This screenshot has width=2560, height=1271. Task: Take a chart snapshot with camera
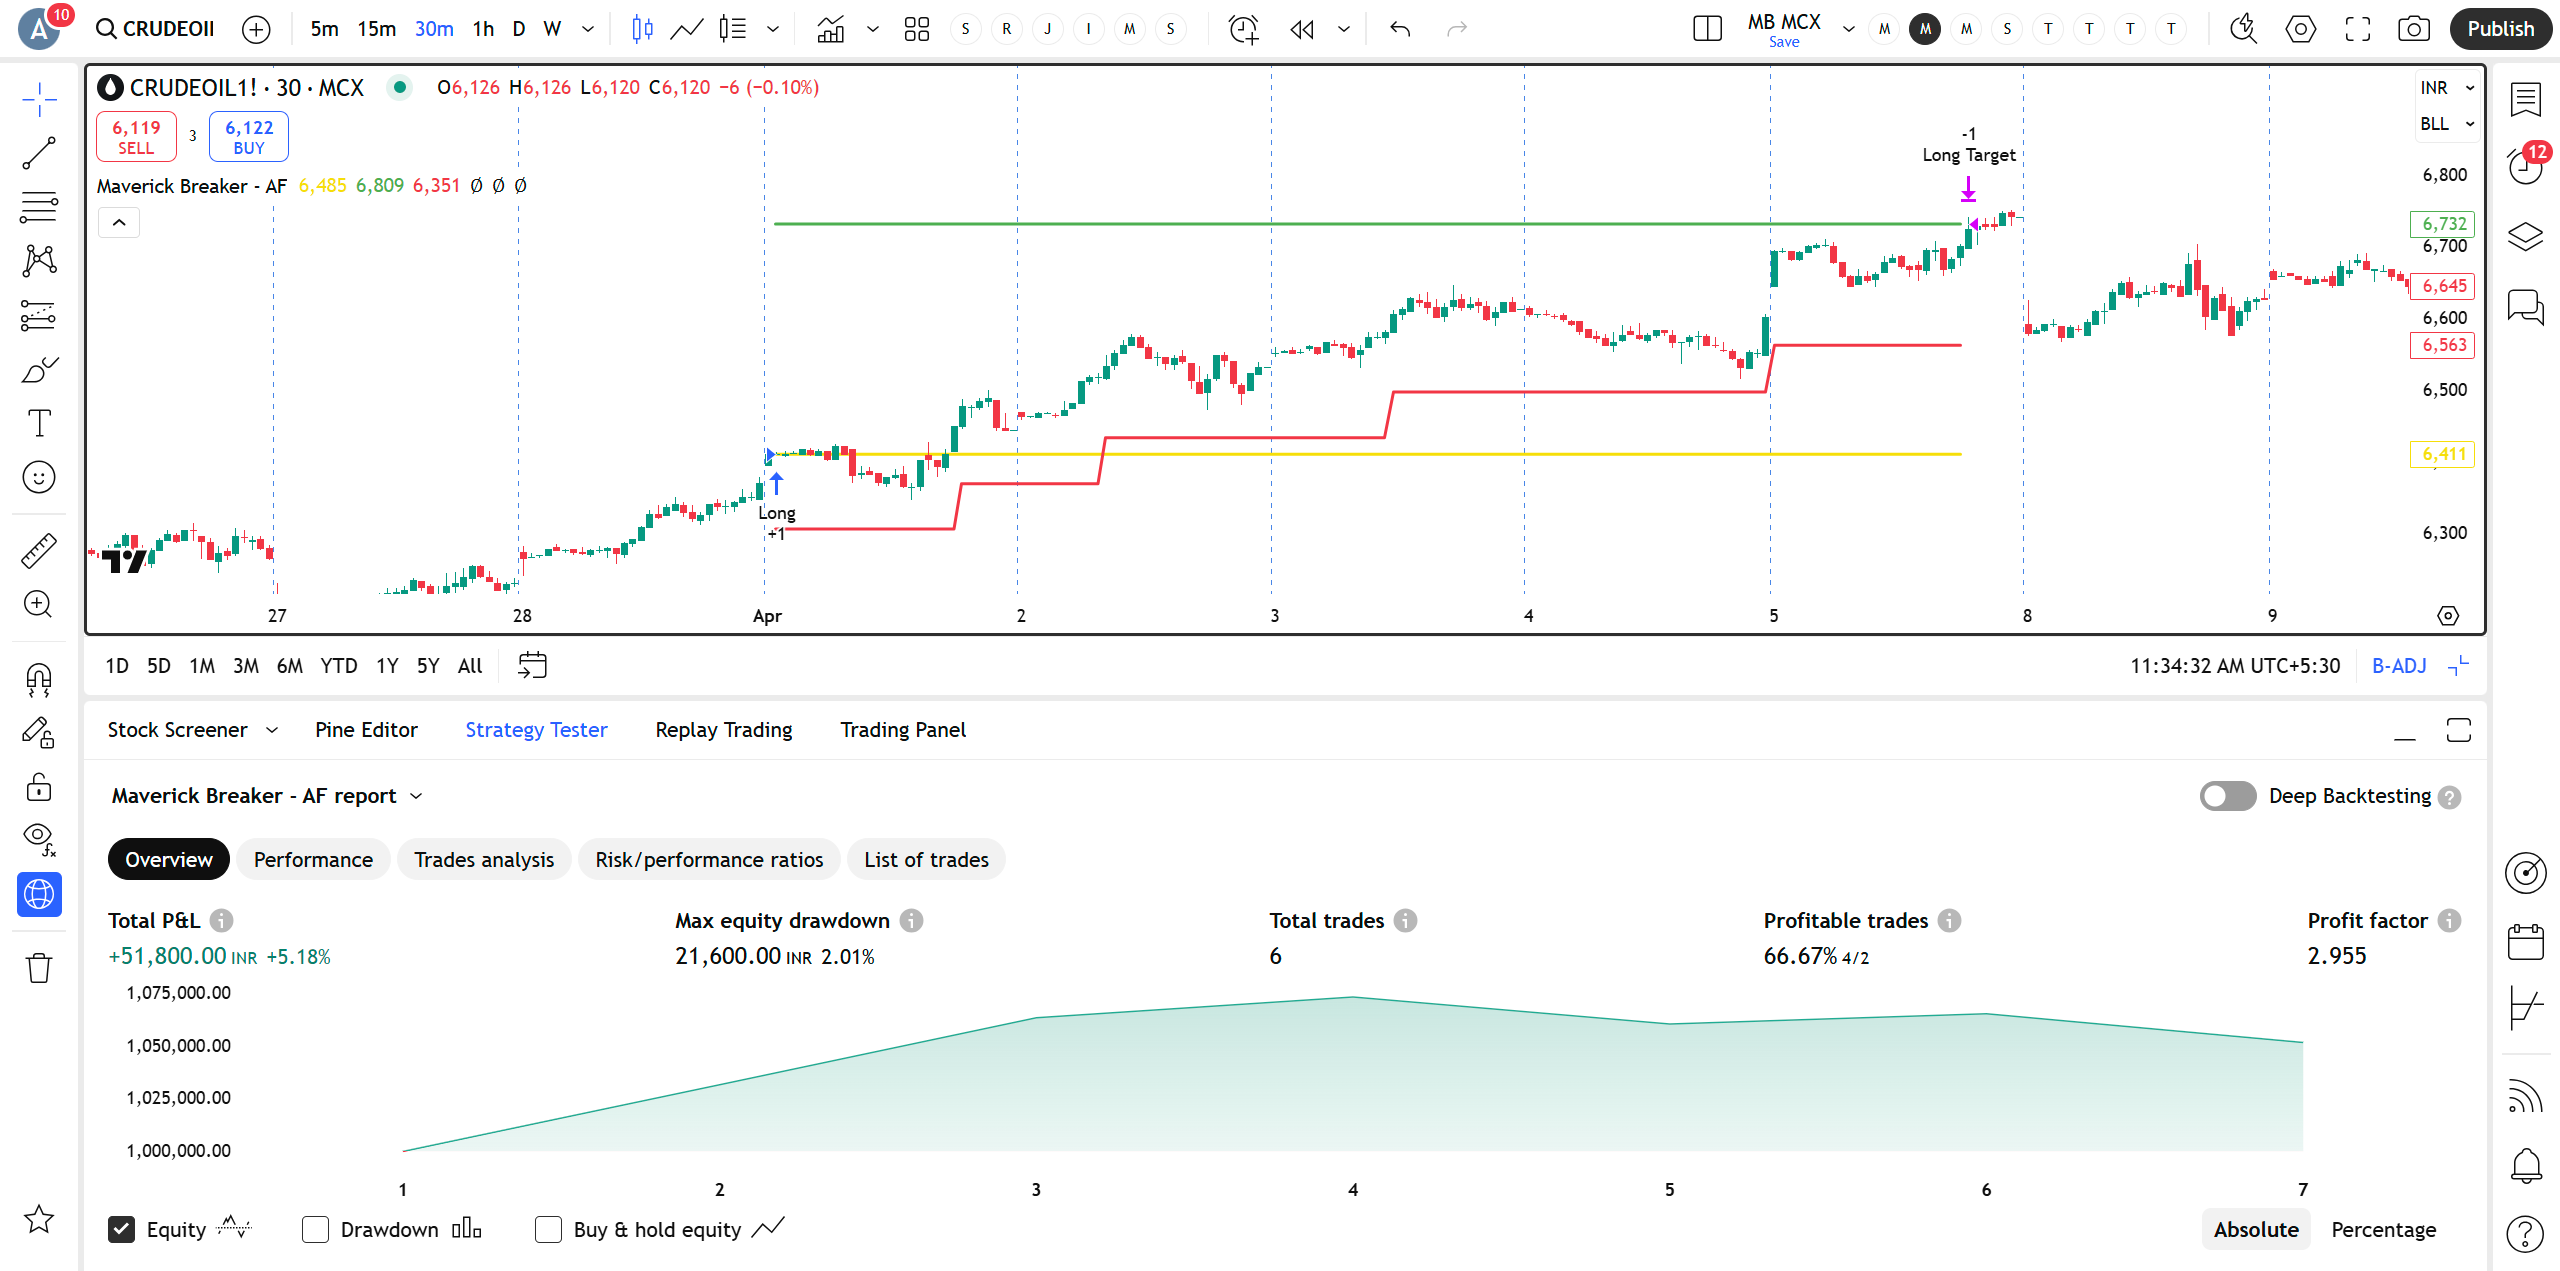coord(2413,29)
